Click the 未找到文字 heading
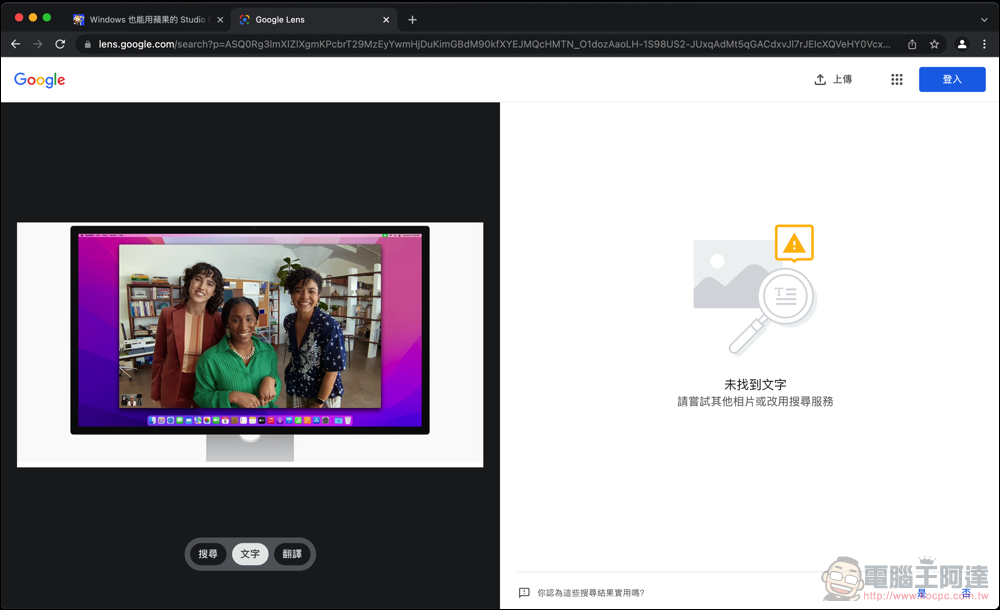The width and height of the screenshot is (1000, 610). click(x=755, y=385)
